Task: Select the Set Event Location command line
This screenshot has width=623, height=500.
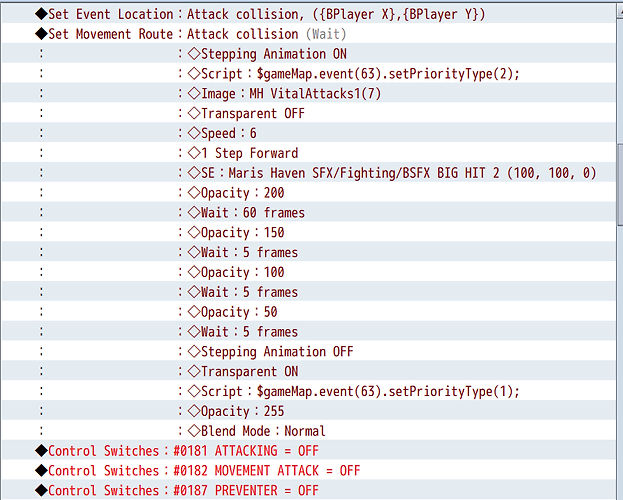Action: pos(308,14)
